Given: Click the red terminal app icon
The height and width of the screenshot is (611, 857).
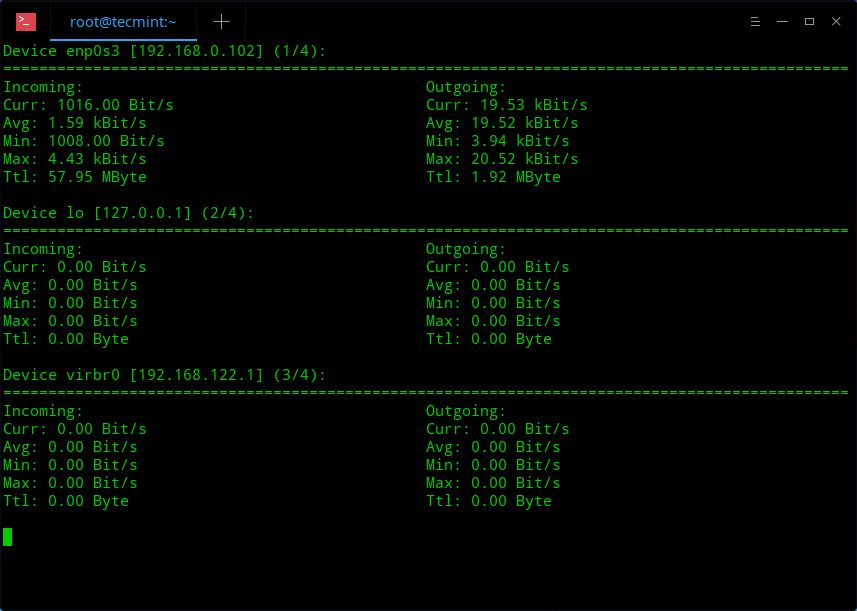Looking at the screenshot, I should pyautogui.click(x=26, y=22).
